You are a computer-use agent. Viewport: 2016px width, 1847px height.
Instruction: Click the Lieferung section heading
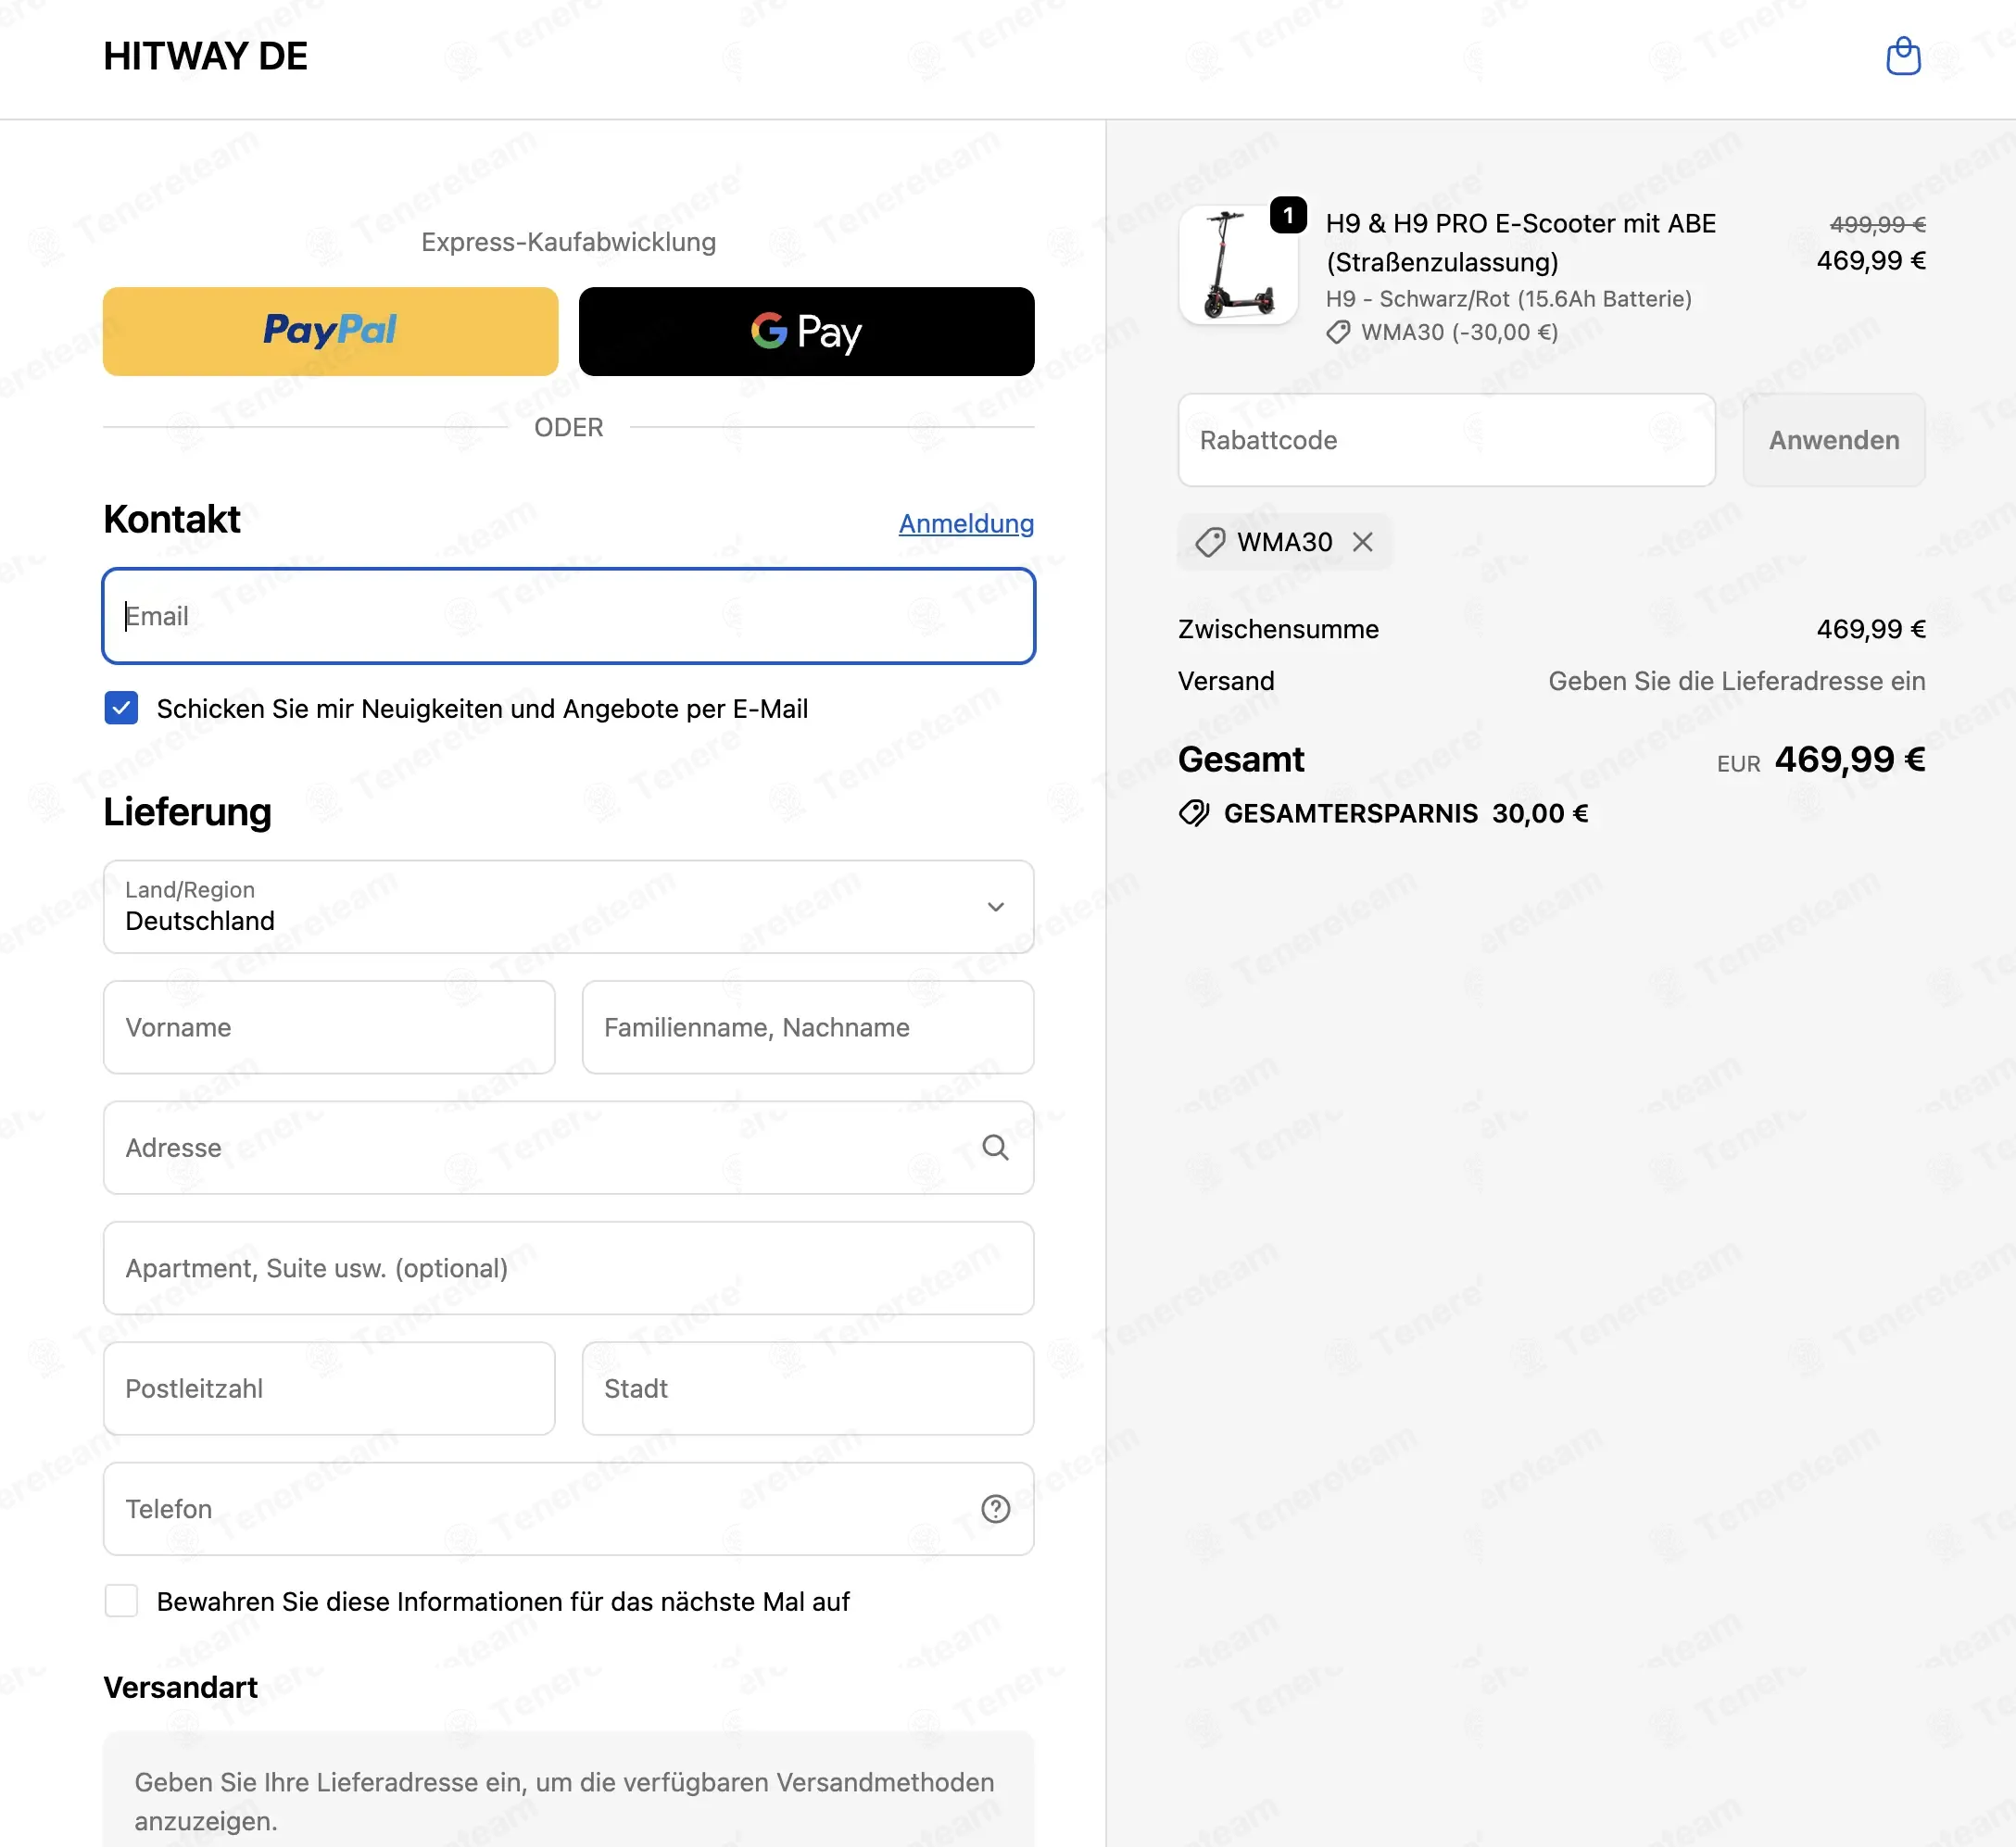[x=187, y=811]
